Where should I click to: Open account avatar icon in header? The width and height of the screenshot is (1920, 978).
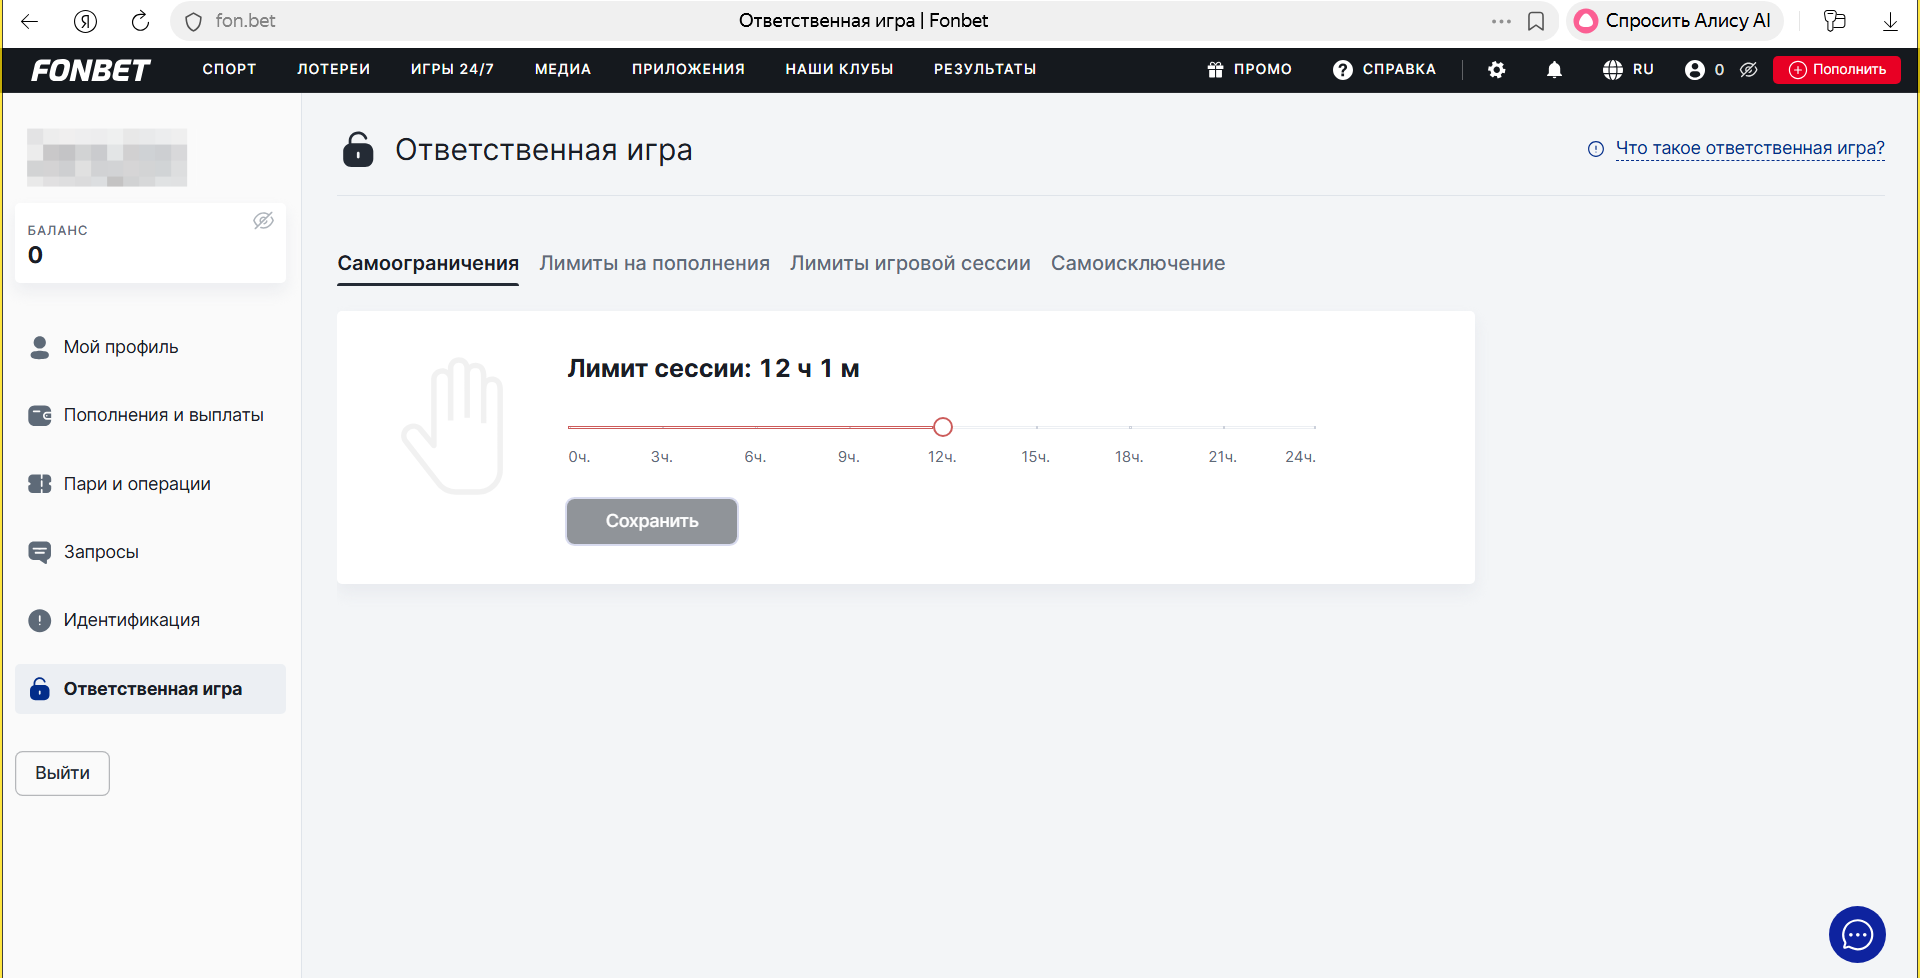(x=1694, y=70)
